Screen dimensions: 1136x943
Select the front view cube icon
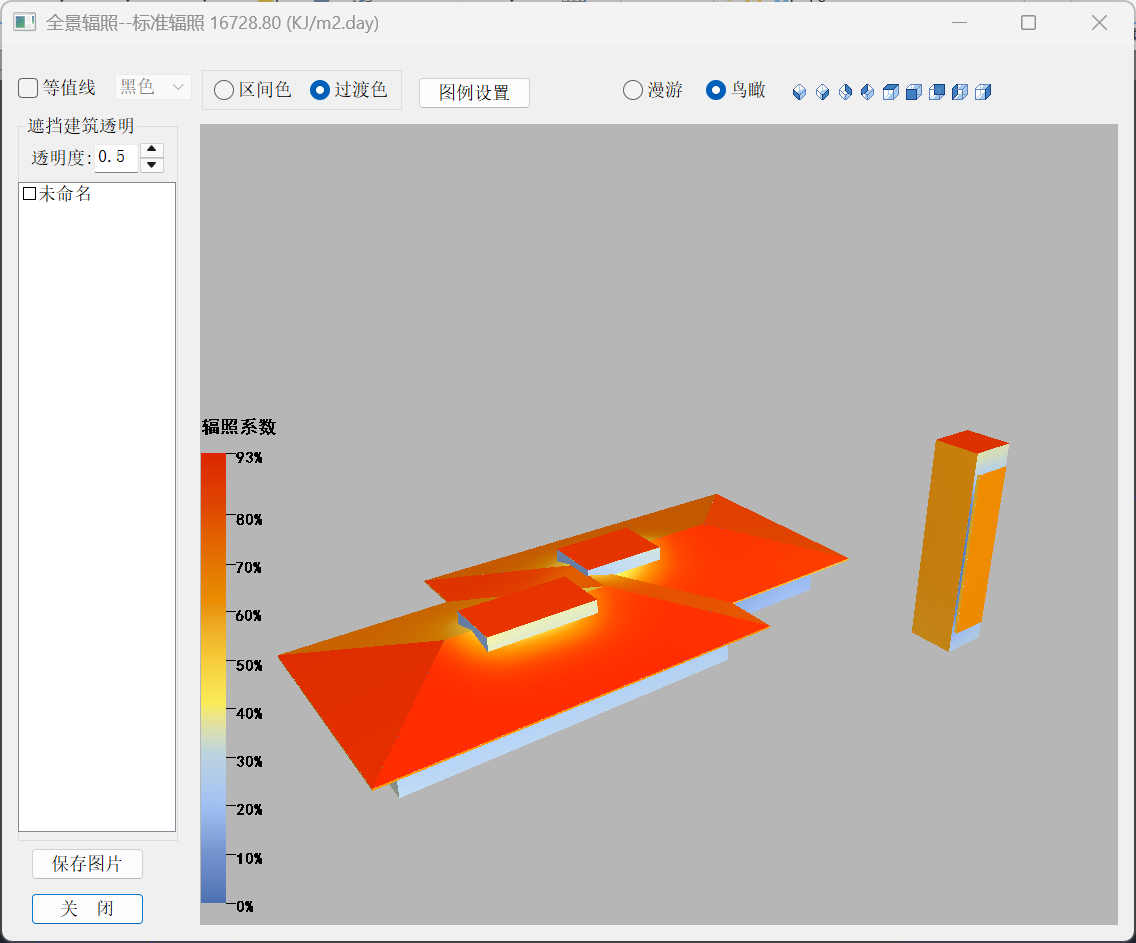(x=913, y=92)
